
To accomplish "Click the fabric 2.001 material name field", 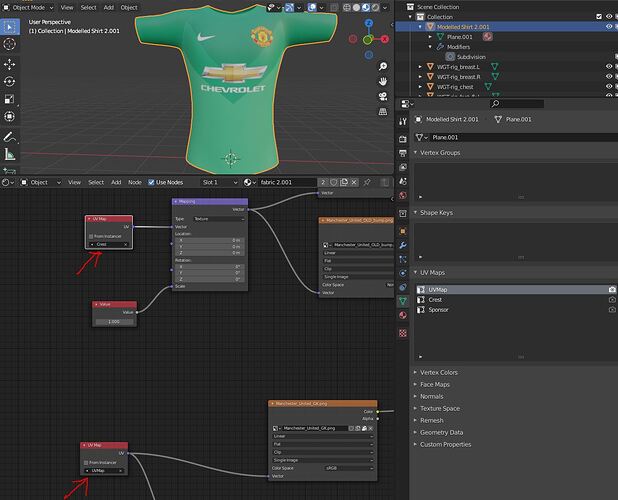I will 287,182.
